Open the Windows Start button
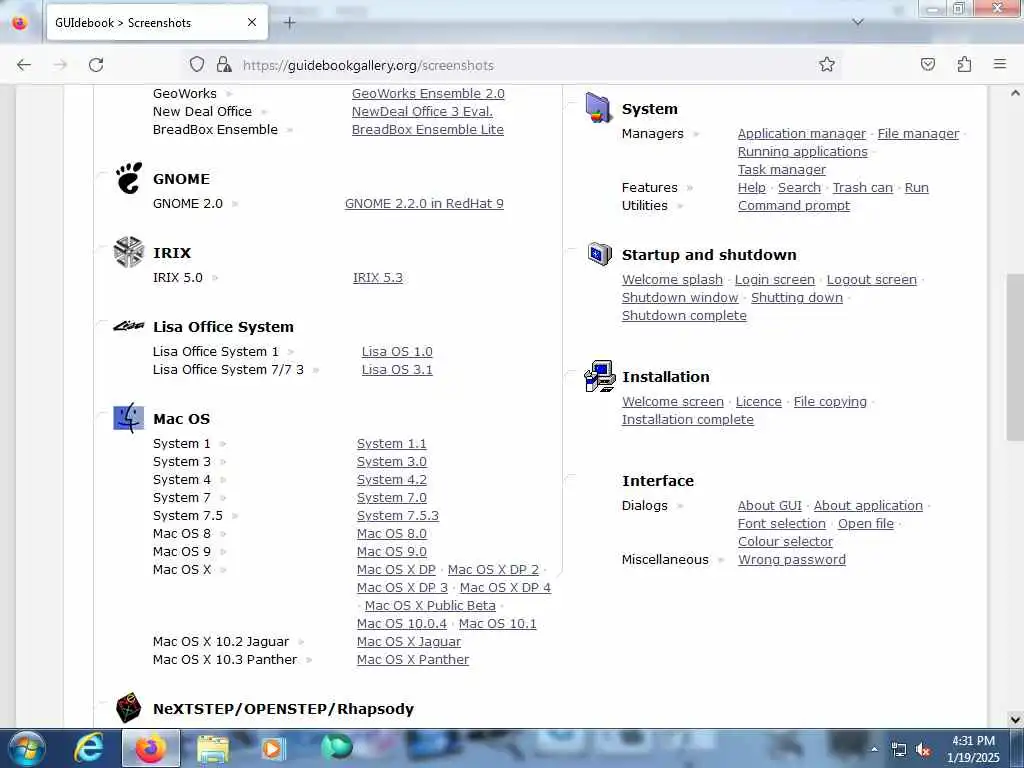The height and width of the screenshot is (768, 1024). tap(25, 748)
